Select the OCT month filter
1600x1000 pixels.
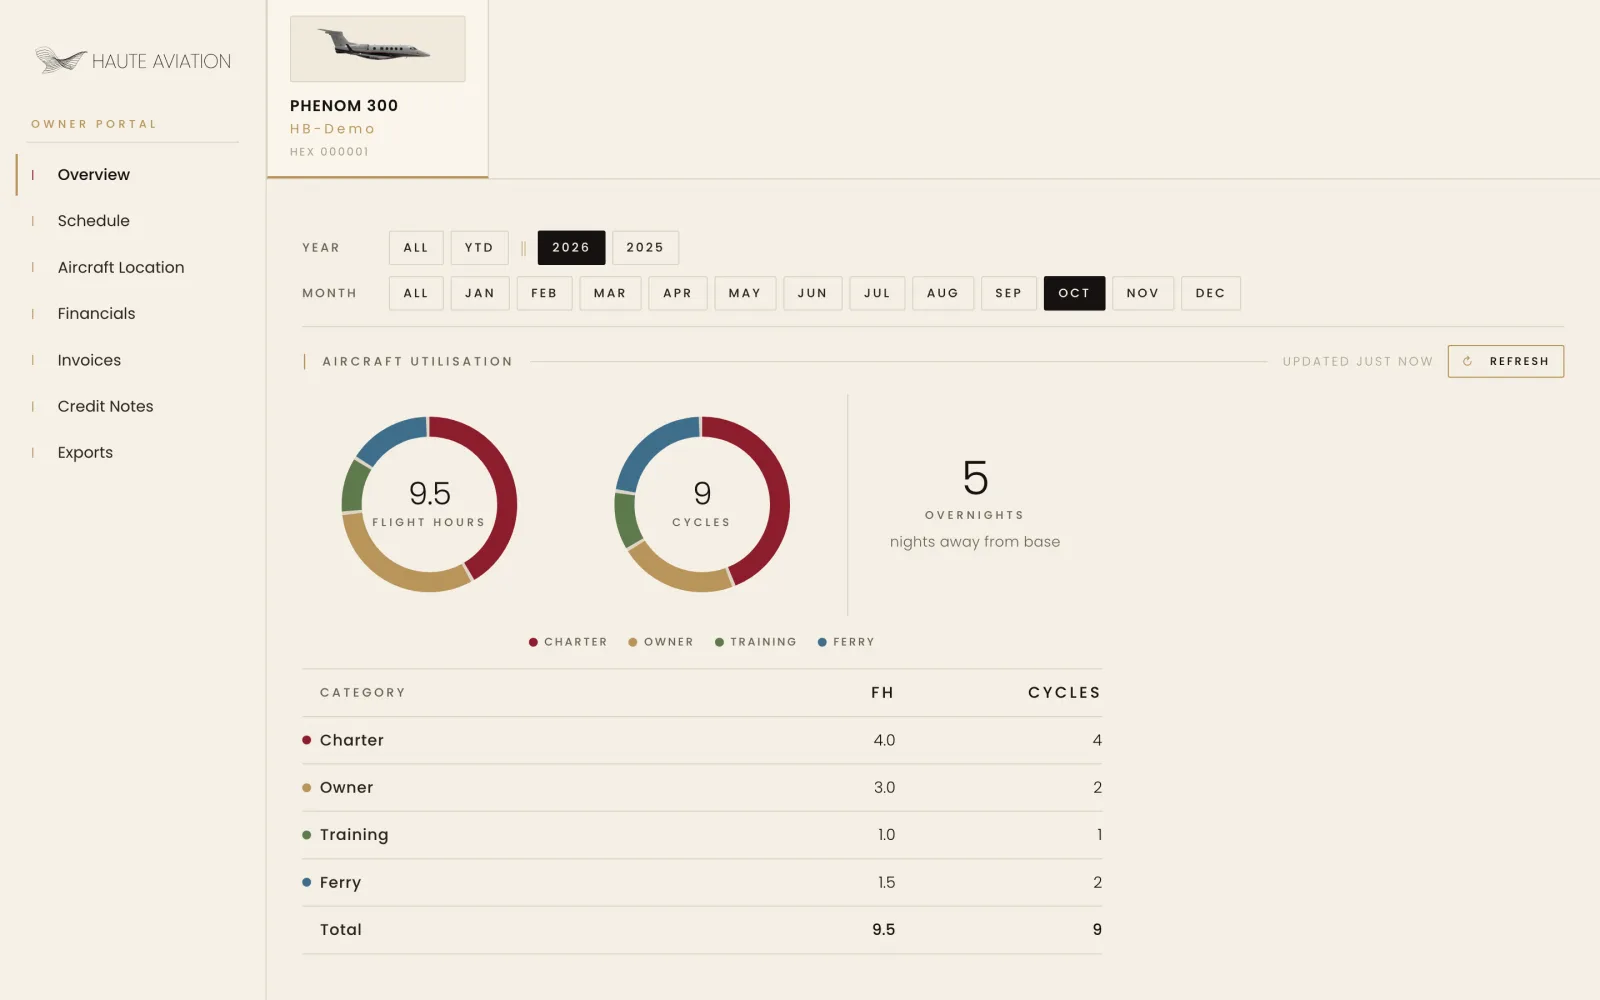(x=1074, y=293)
